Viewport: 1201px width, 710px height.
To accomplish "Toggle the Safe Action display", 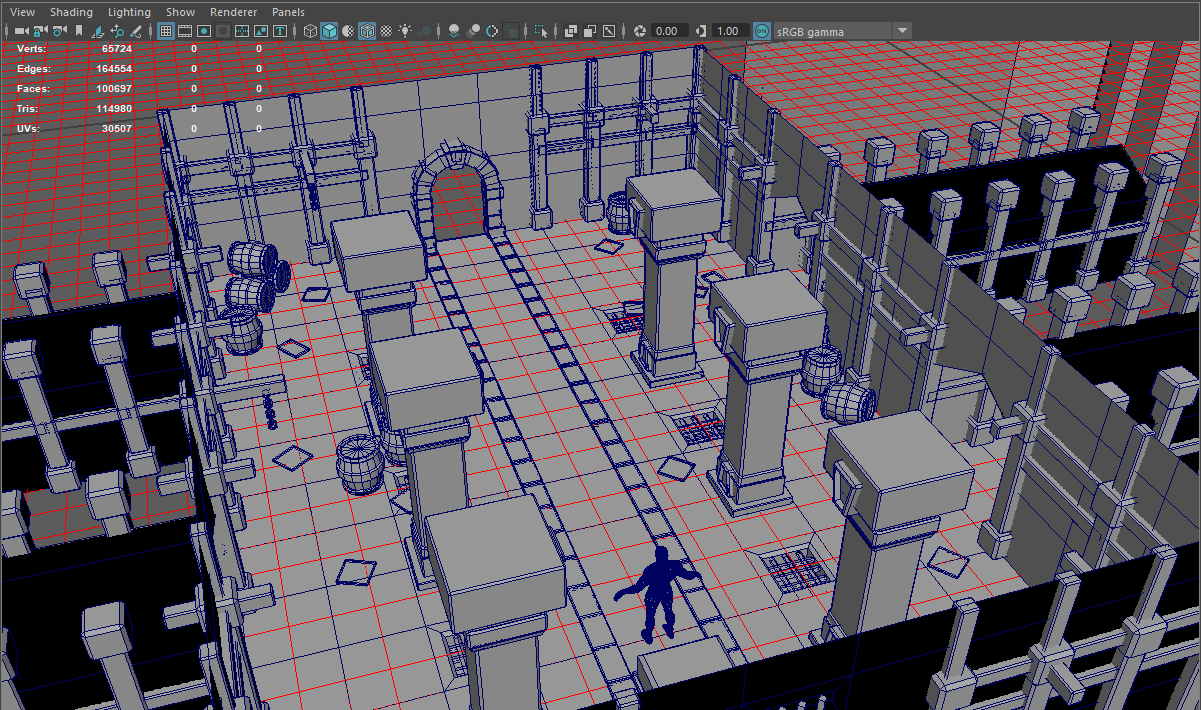I will 261,31.
